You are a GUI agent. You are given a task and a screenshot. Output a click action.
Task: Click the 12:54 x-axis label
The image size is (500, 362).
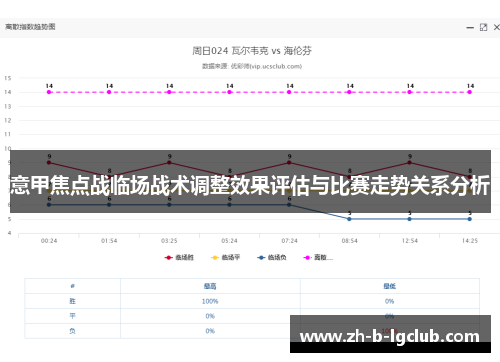(x=409, y=241)
